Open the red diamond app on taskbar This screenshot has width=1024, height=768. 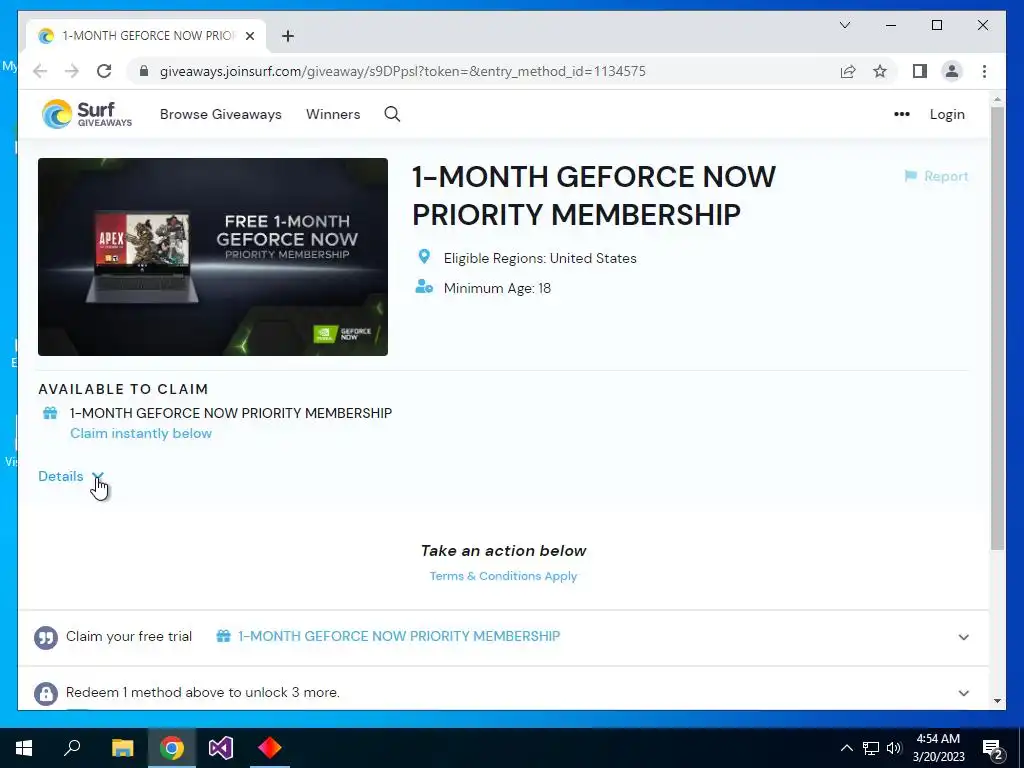click(269, 748)
